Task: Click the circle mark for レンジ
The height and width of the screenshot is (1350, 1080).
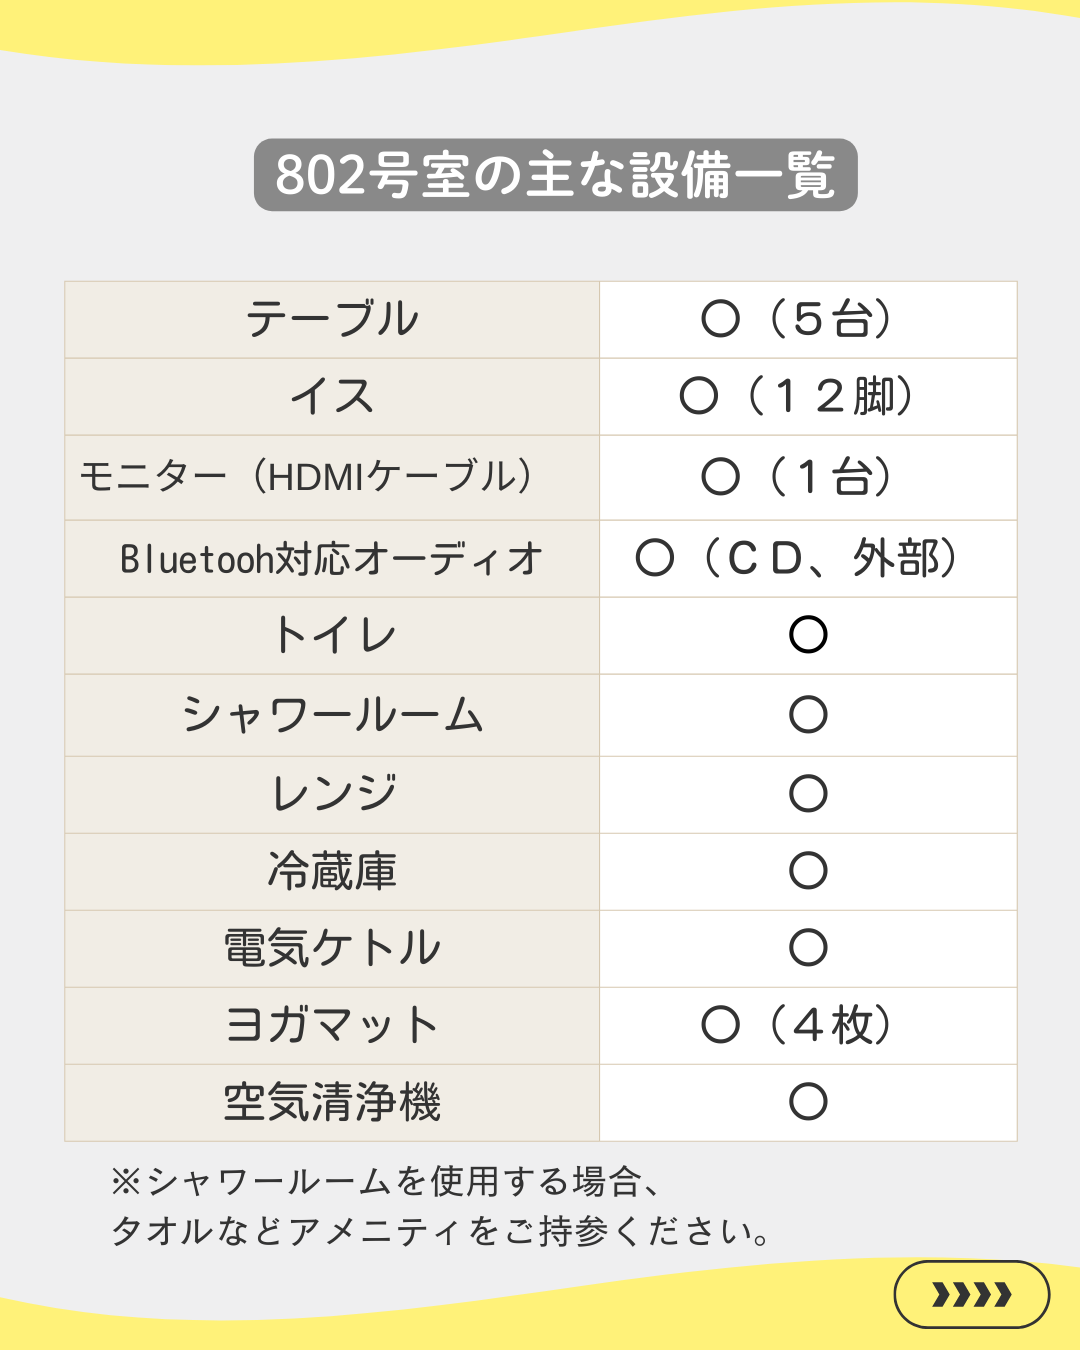Action: [808, 793]
